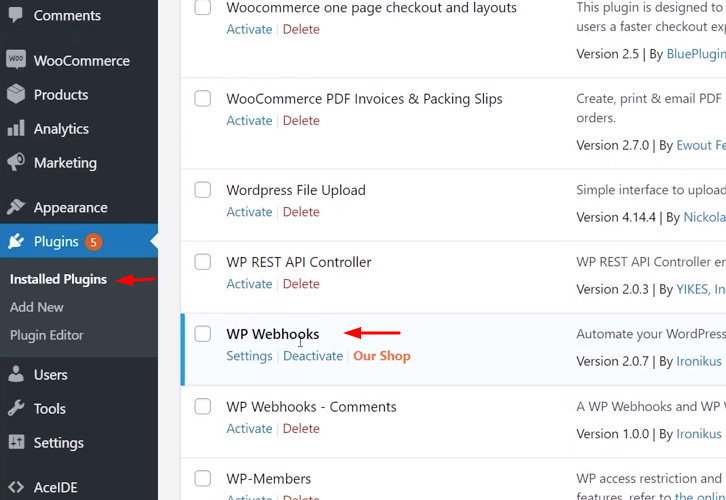The image size is (726, 500).
Task: Open the WooCommerce menu
Action: click(x=79, y=61)
